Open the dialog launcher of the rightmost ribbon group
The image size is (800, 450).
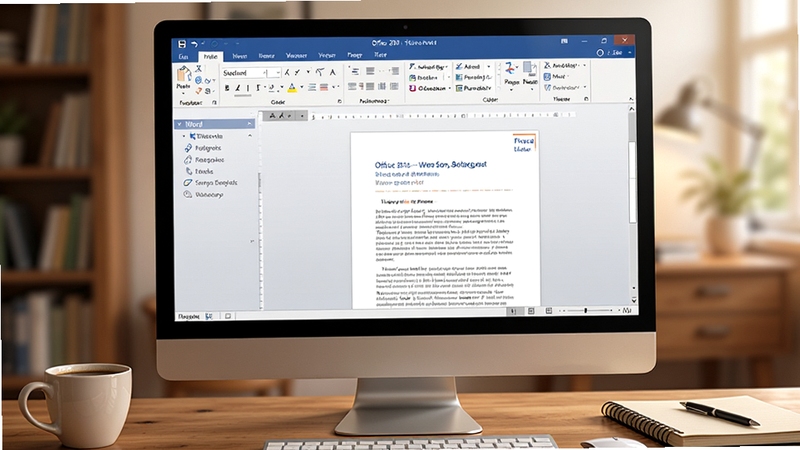(x=586, y=98)
